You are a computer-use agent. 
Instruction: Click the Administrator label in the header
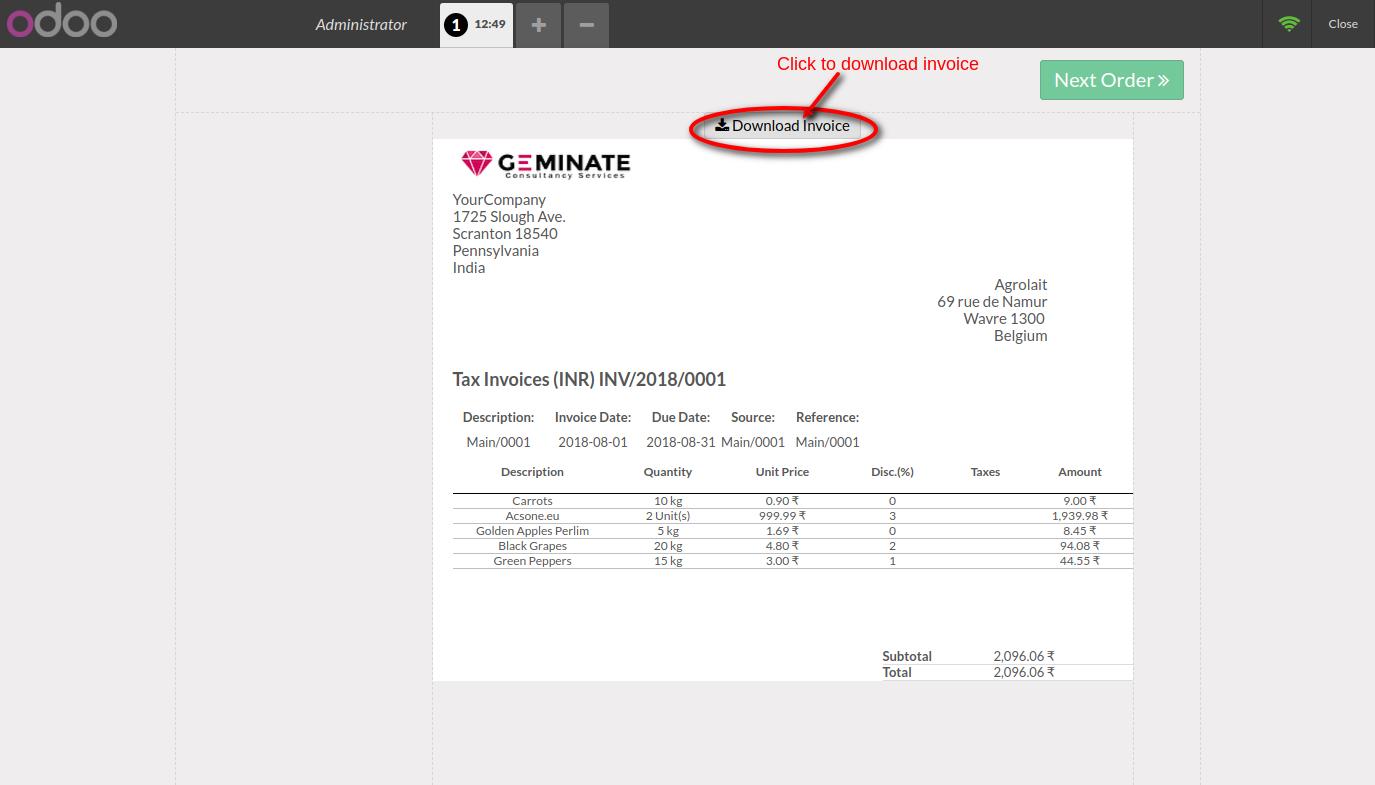pos(361,24)
